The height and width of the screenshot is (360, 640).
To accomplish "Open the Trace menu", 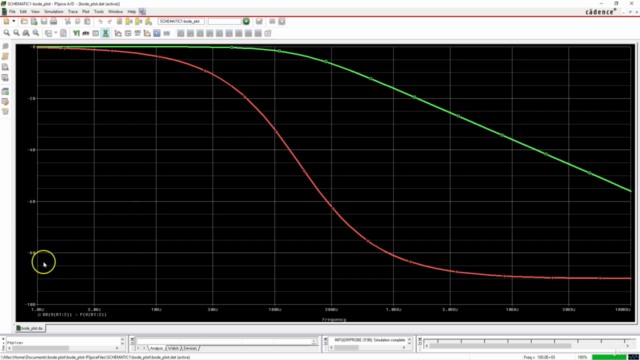I will 73,12.
